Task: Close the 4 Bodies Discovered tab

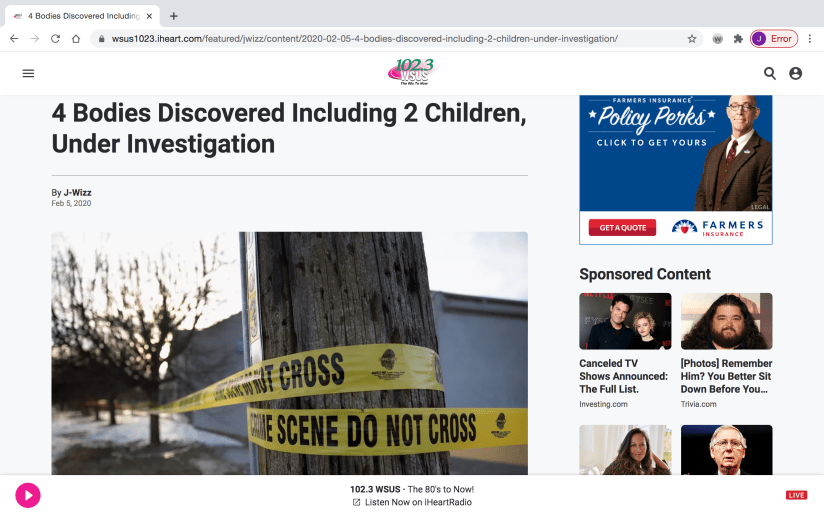Action: pyautogui.click(x=149, y=16)
